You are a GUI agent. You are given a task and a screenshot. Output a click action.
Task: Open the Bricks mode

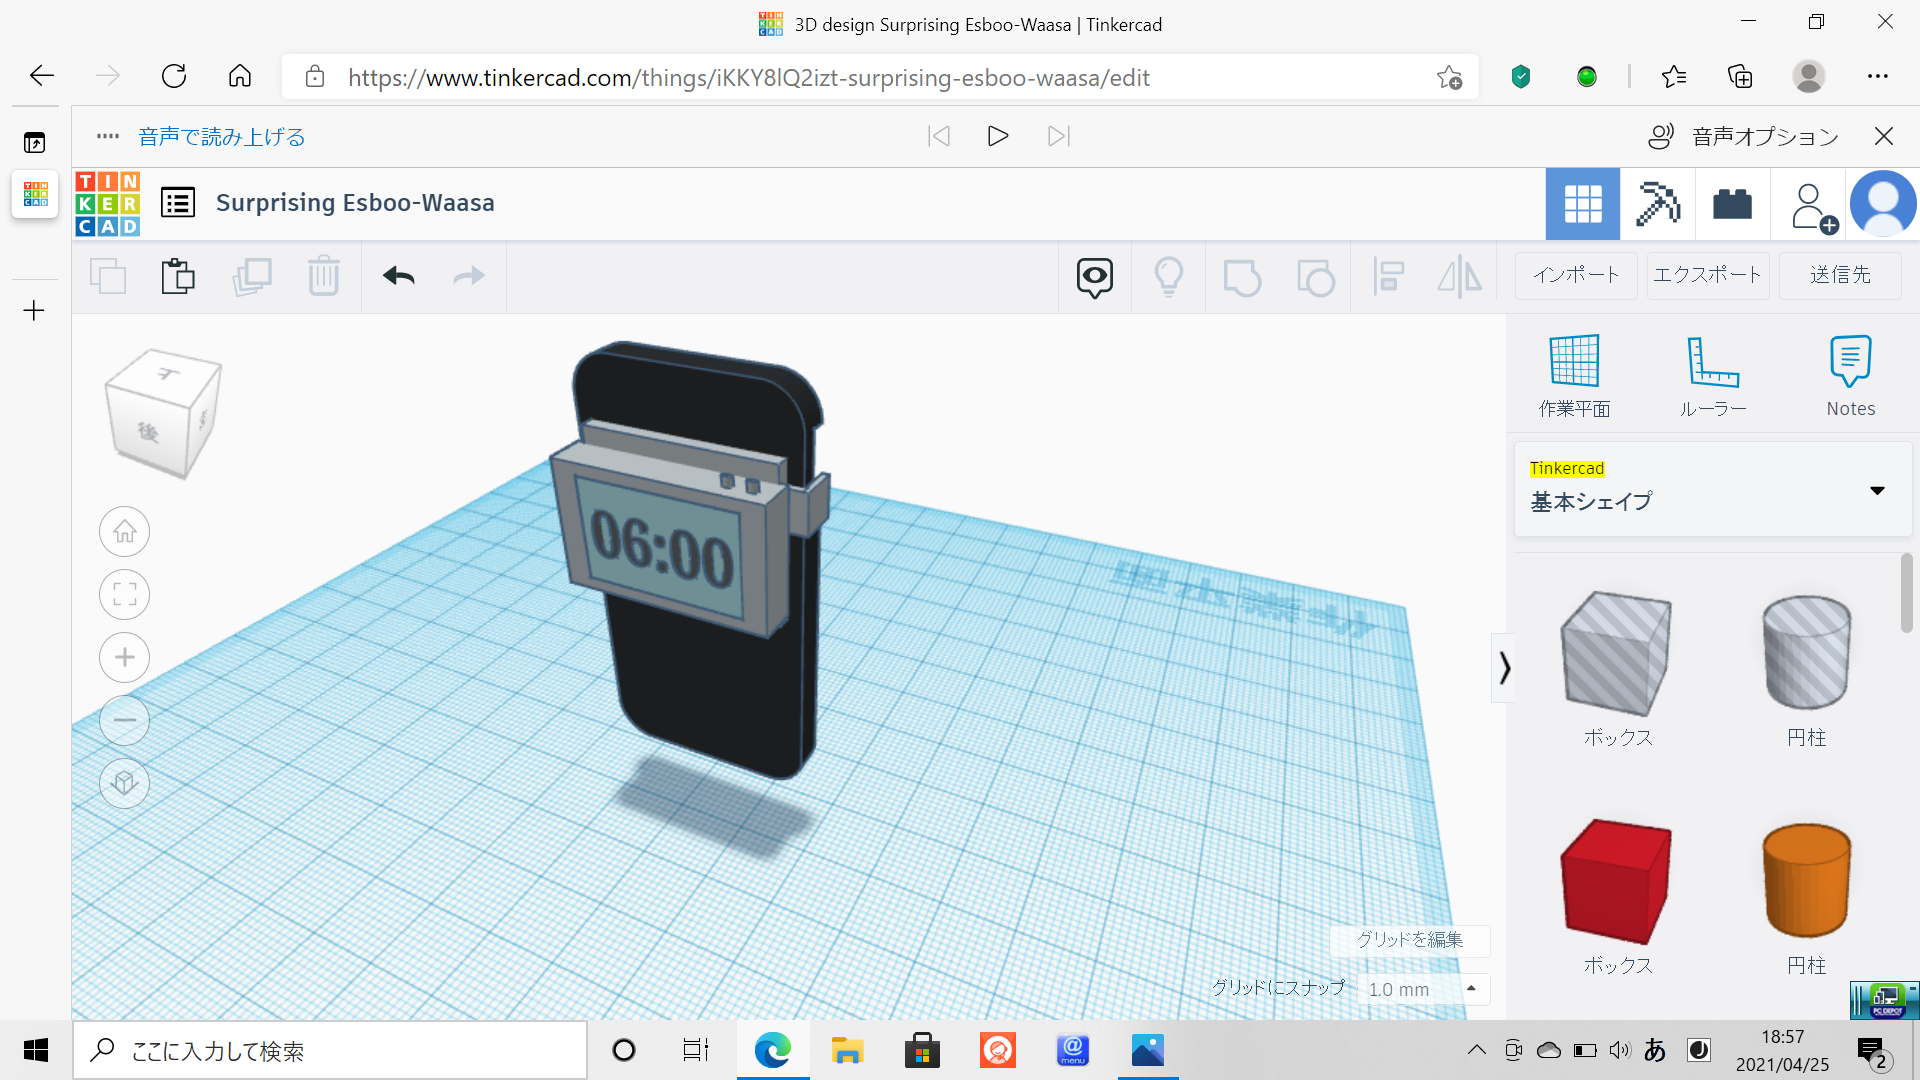pyautogui.click(x=1732, y=204)
